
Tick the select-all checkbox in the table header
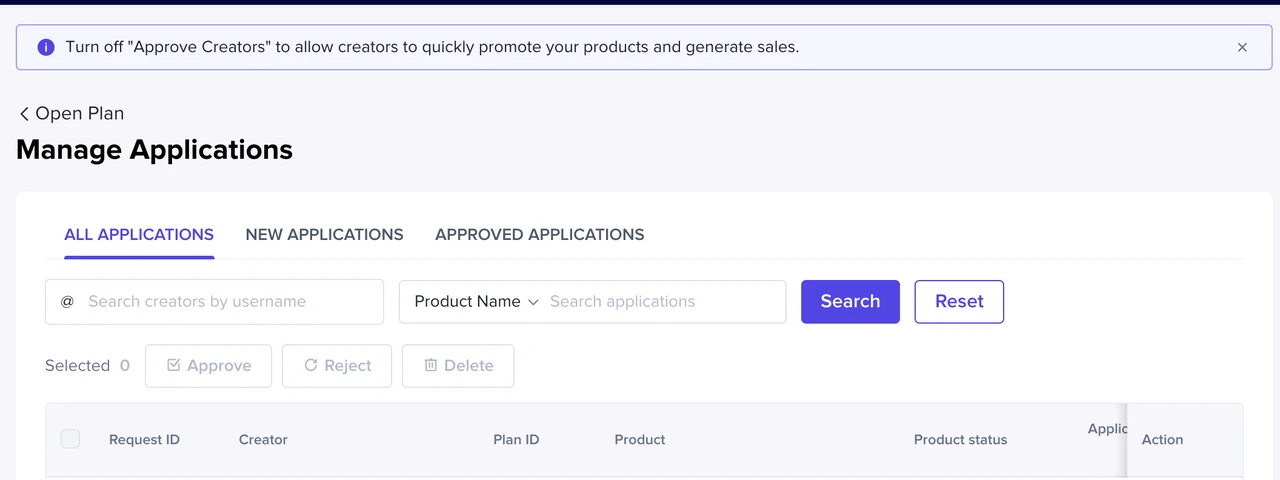tap(70, 439)
